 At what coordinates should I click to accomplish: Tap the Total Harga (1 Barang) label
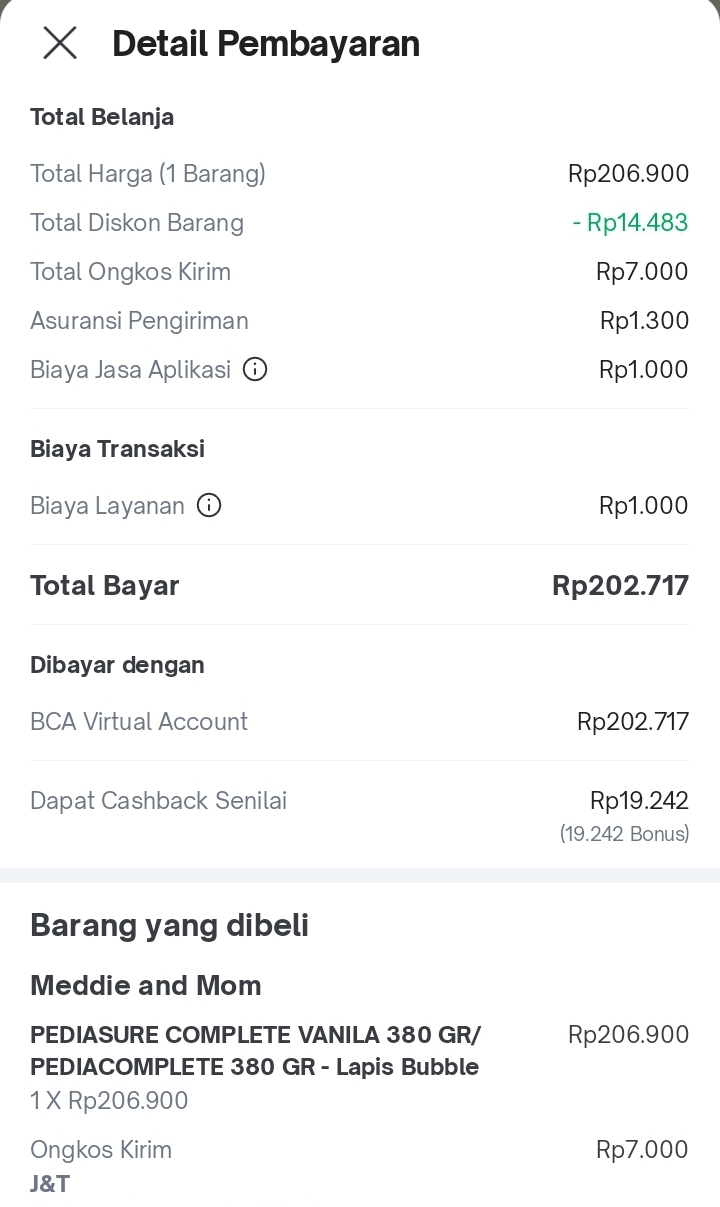(148, 174)
